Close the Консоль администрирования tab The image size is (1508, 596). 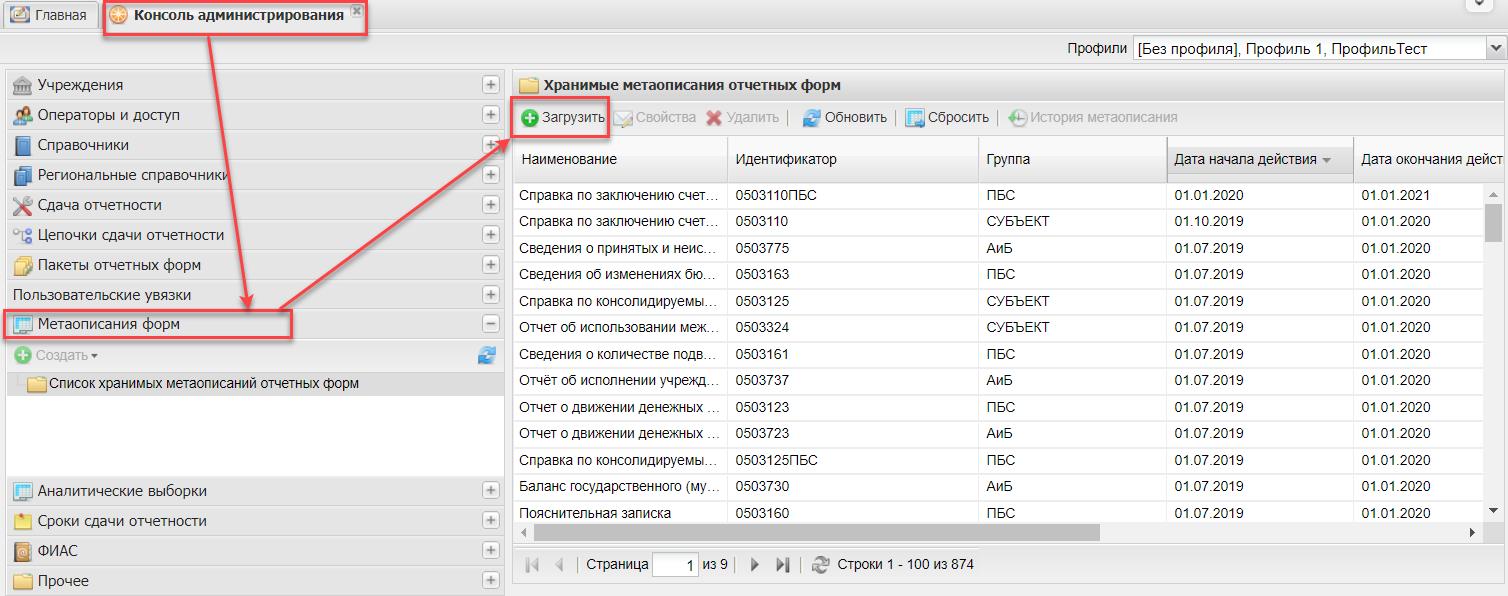tap(356, 12)
